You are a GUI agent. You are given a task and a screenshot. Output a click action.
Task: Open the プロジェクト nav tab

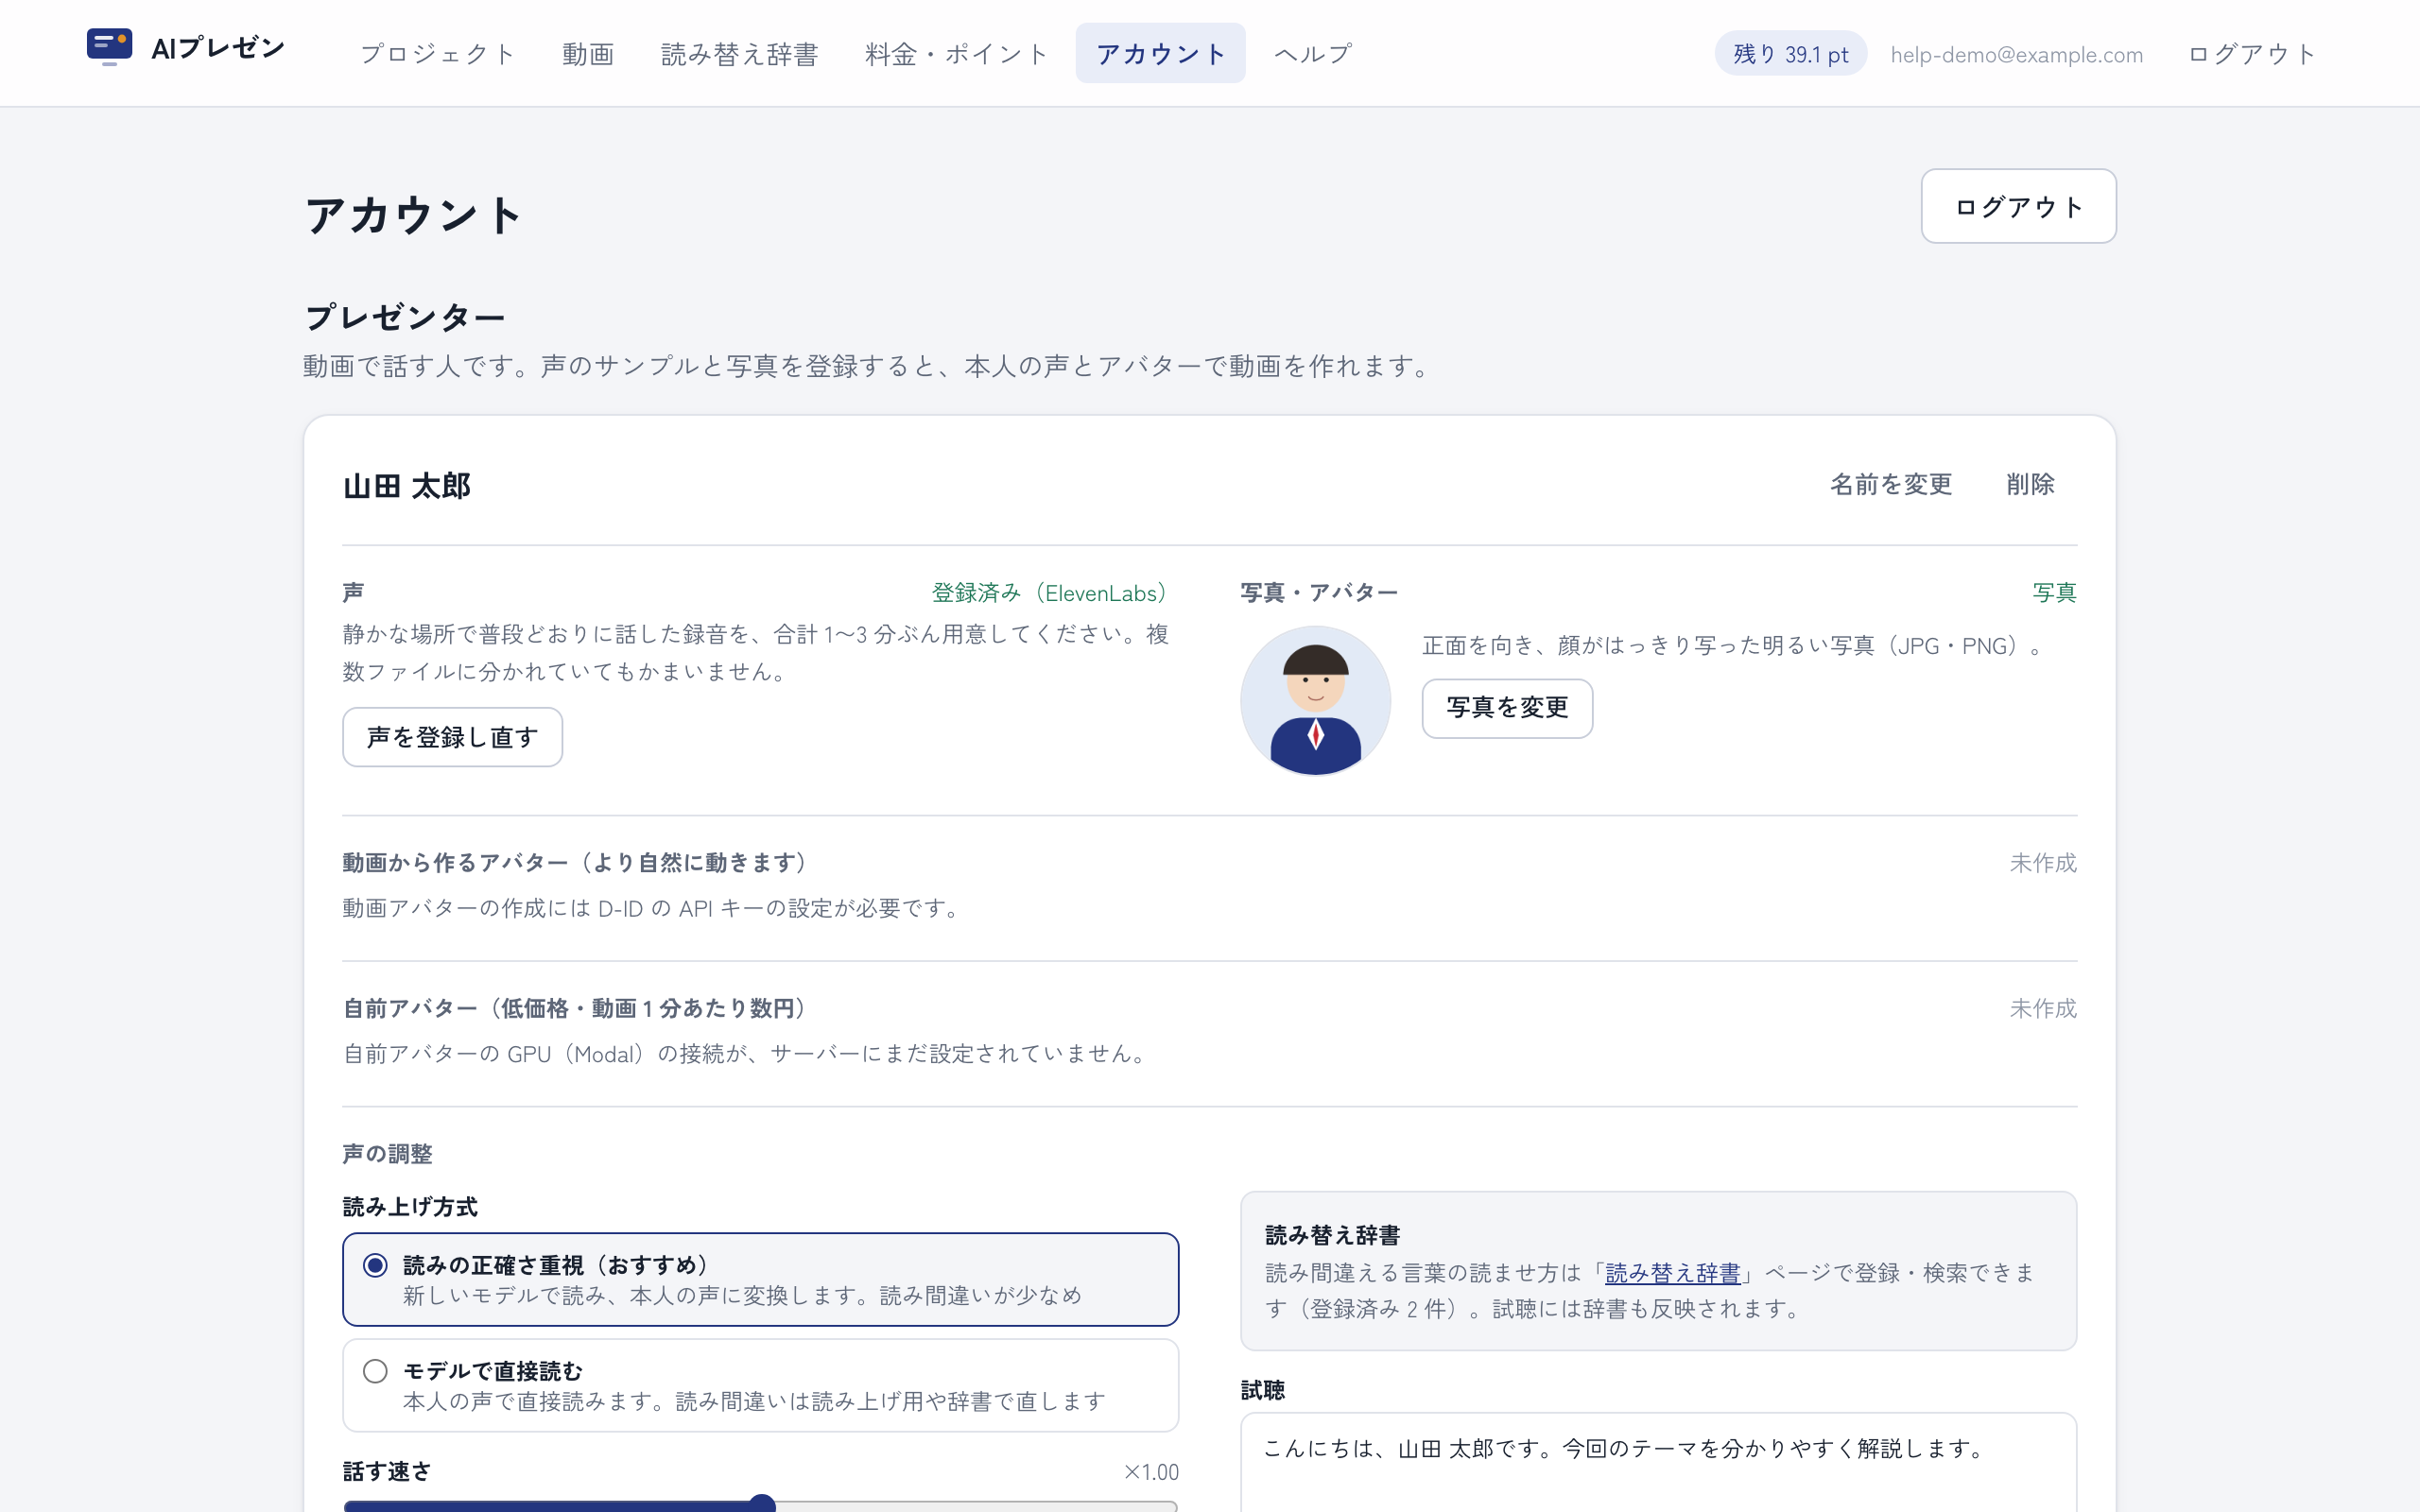coord(437,54)
